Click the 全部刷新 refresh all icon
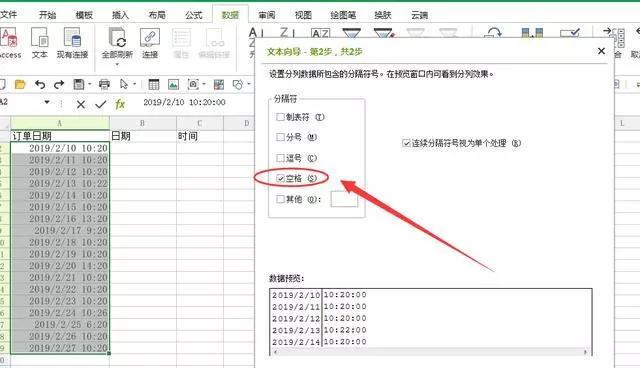 tap(118, 38)
